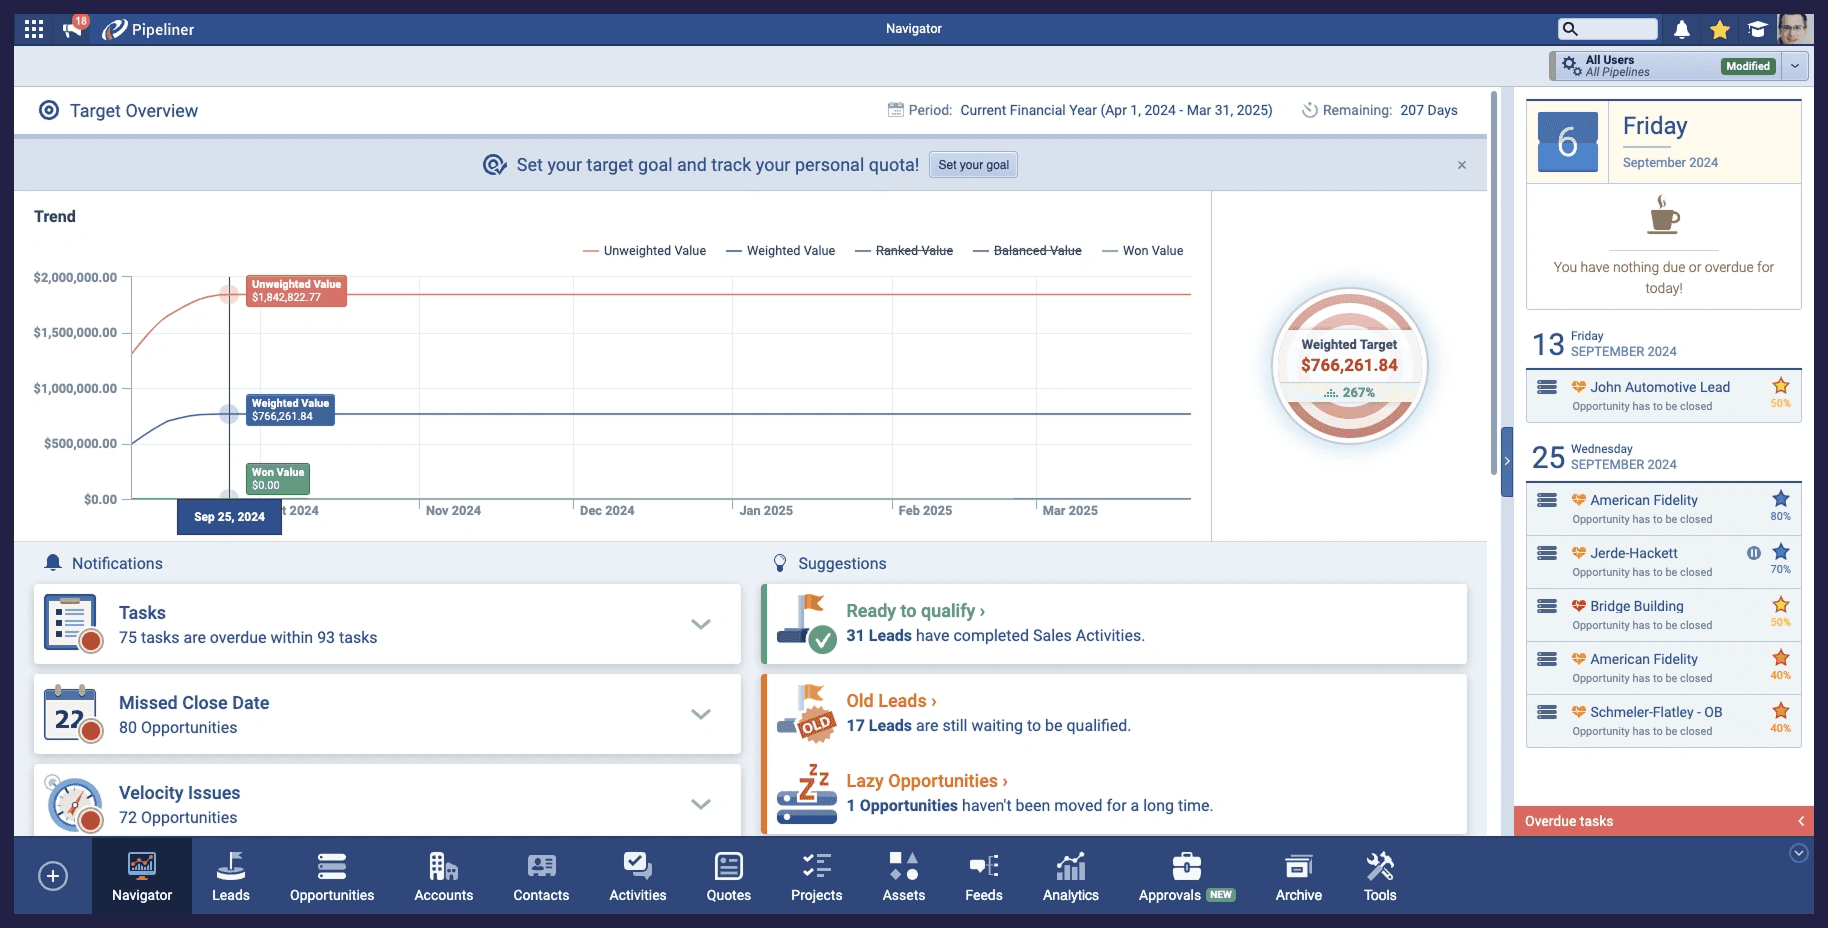1828x928 pixels.
Task: Open the Leads menu
Action: 231,876
